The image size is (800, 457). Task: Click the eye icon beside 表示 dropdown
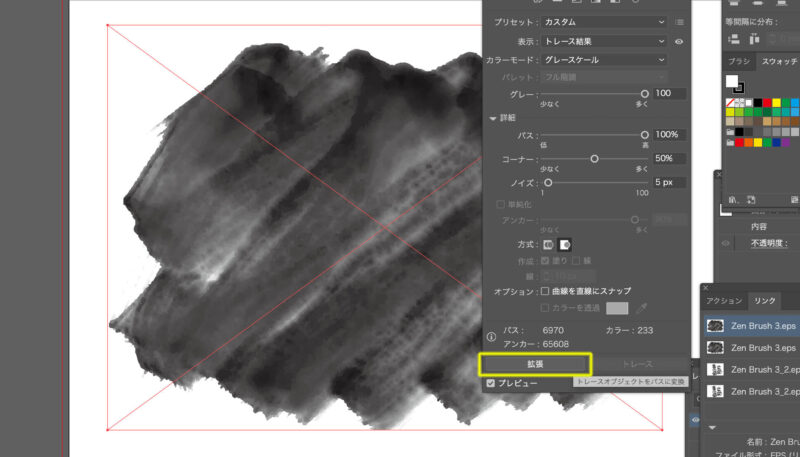click(679, 42)
